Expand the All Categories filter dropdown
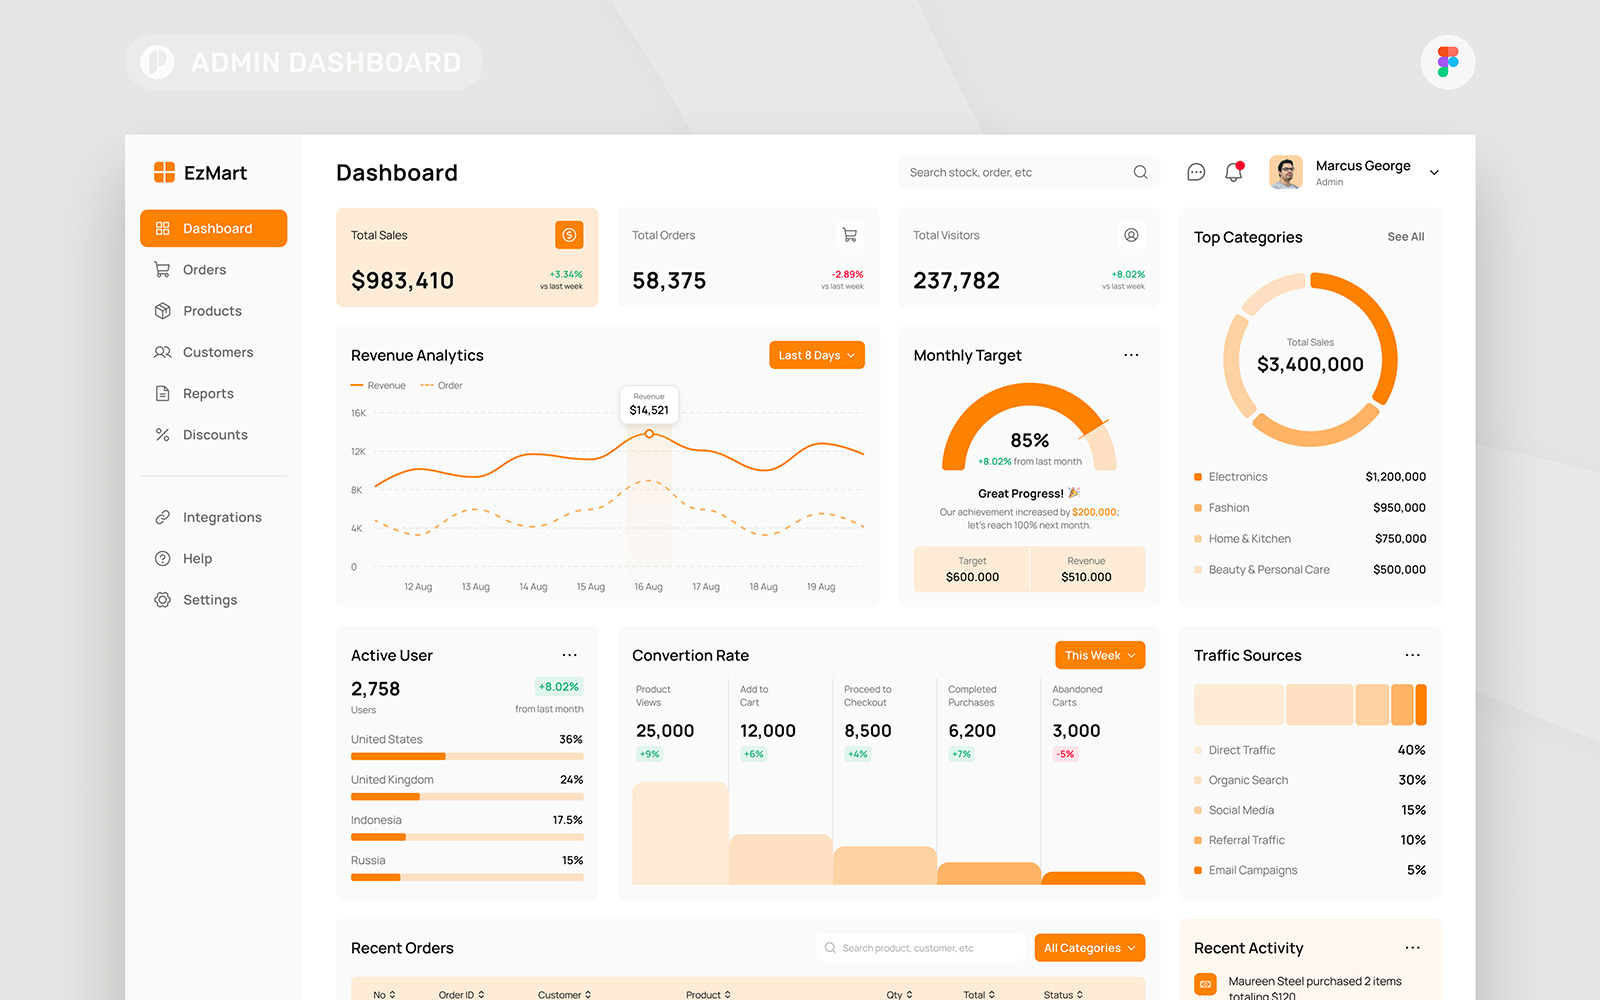 pos(1089,947)
